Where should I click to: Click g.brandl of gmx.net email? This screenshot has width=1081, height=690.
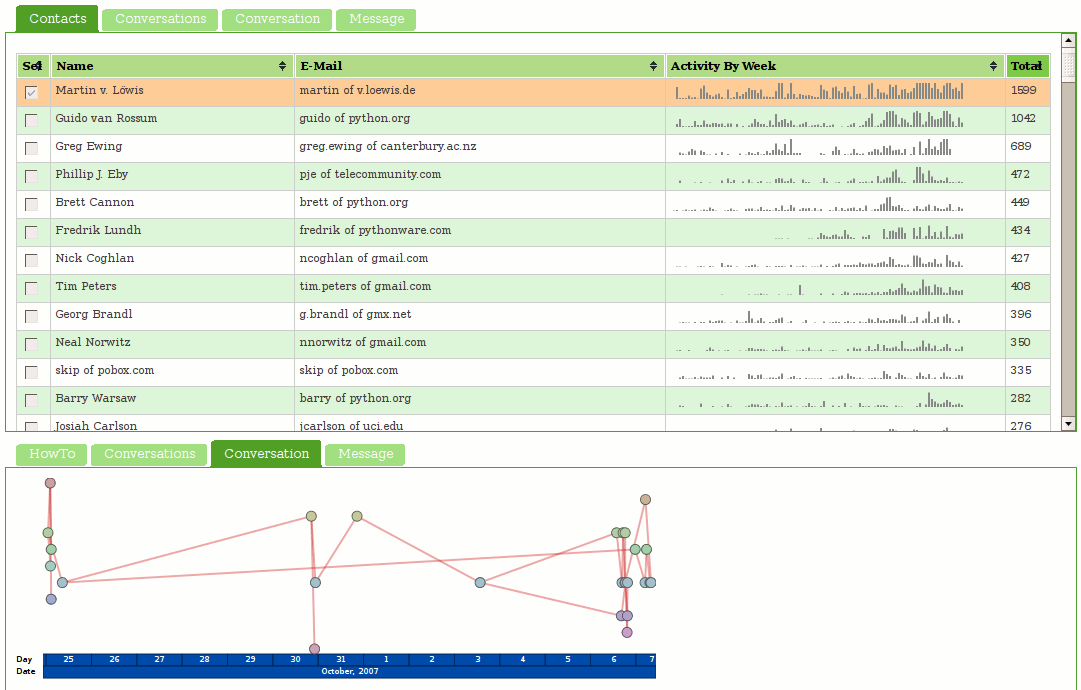click(x=355, y=314)
